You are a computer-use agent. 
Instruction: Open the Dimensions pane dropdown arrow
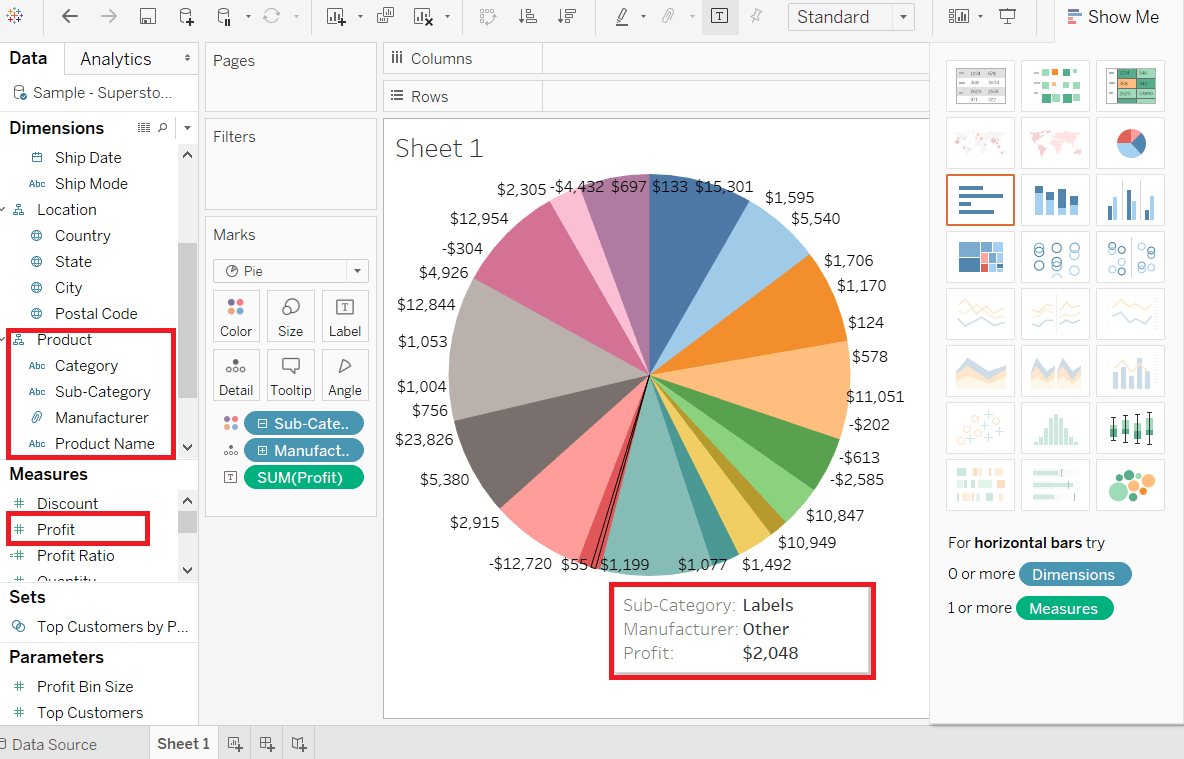pyautogui.click(x=187, y=128)
